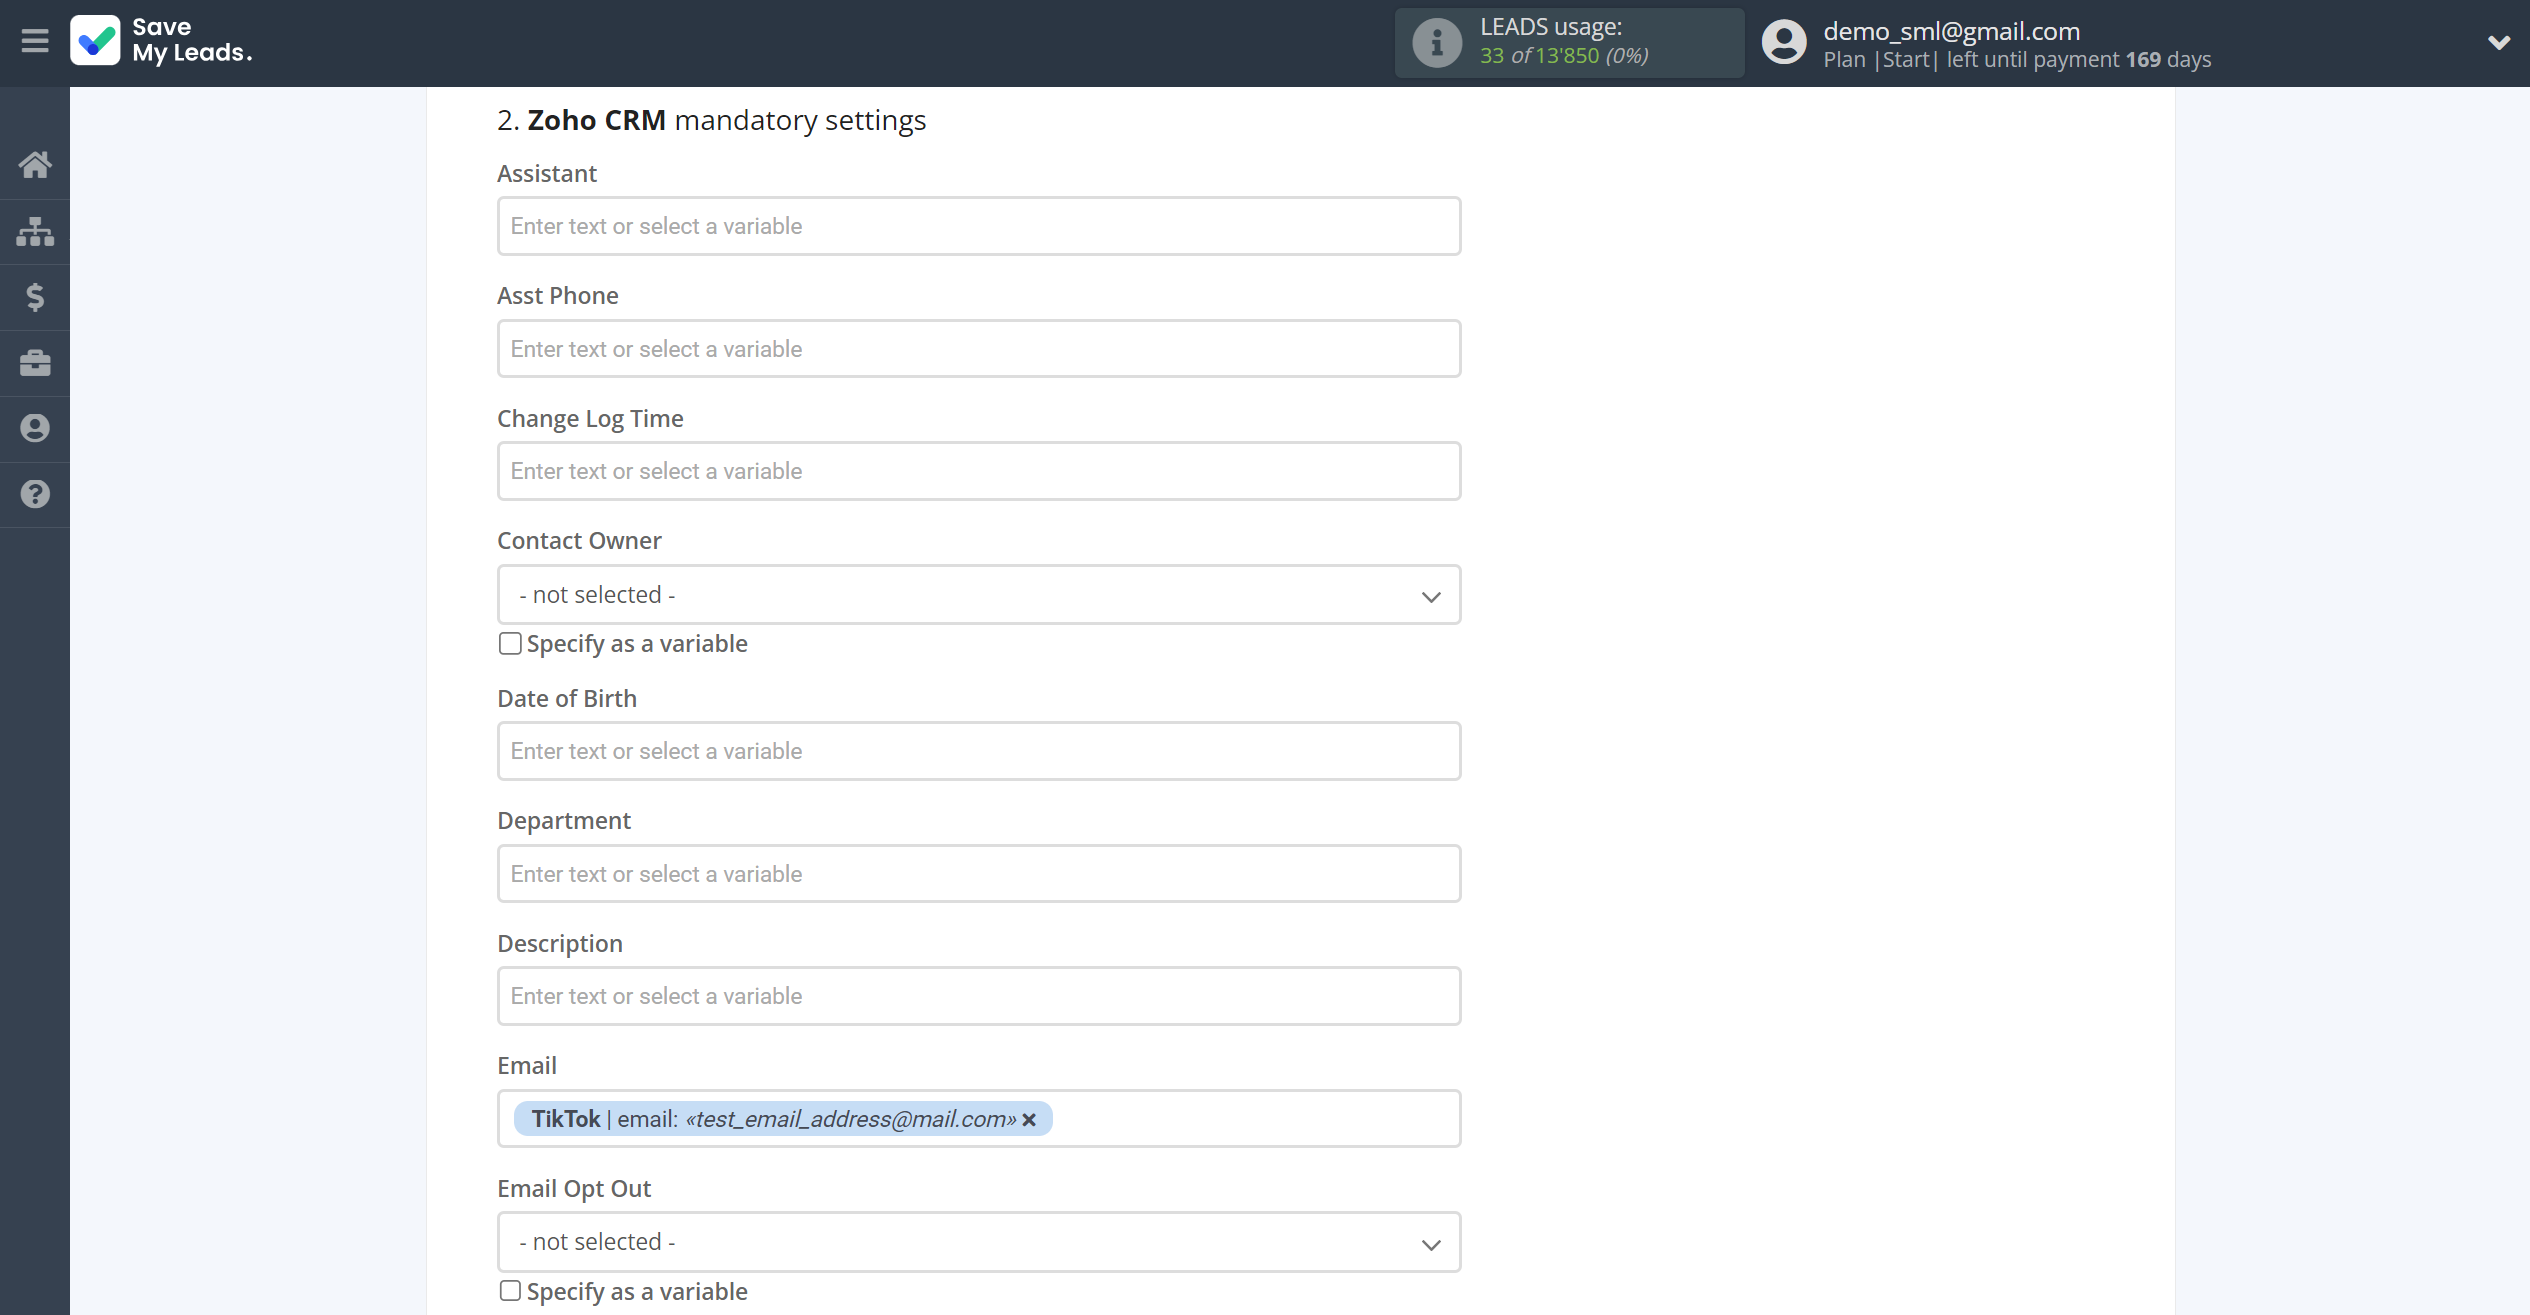2530x1315 pixels.
Task: Open the briefcase services icon
Action: [35, 363]
